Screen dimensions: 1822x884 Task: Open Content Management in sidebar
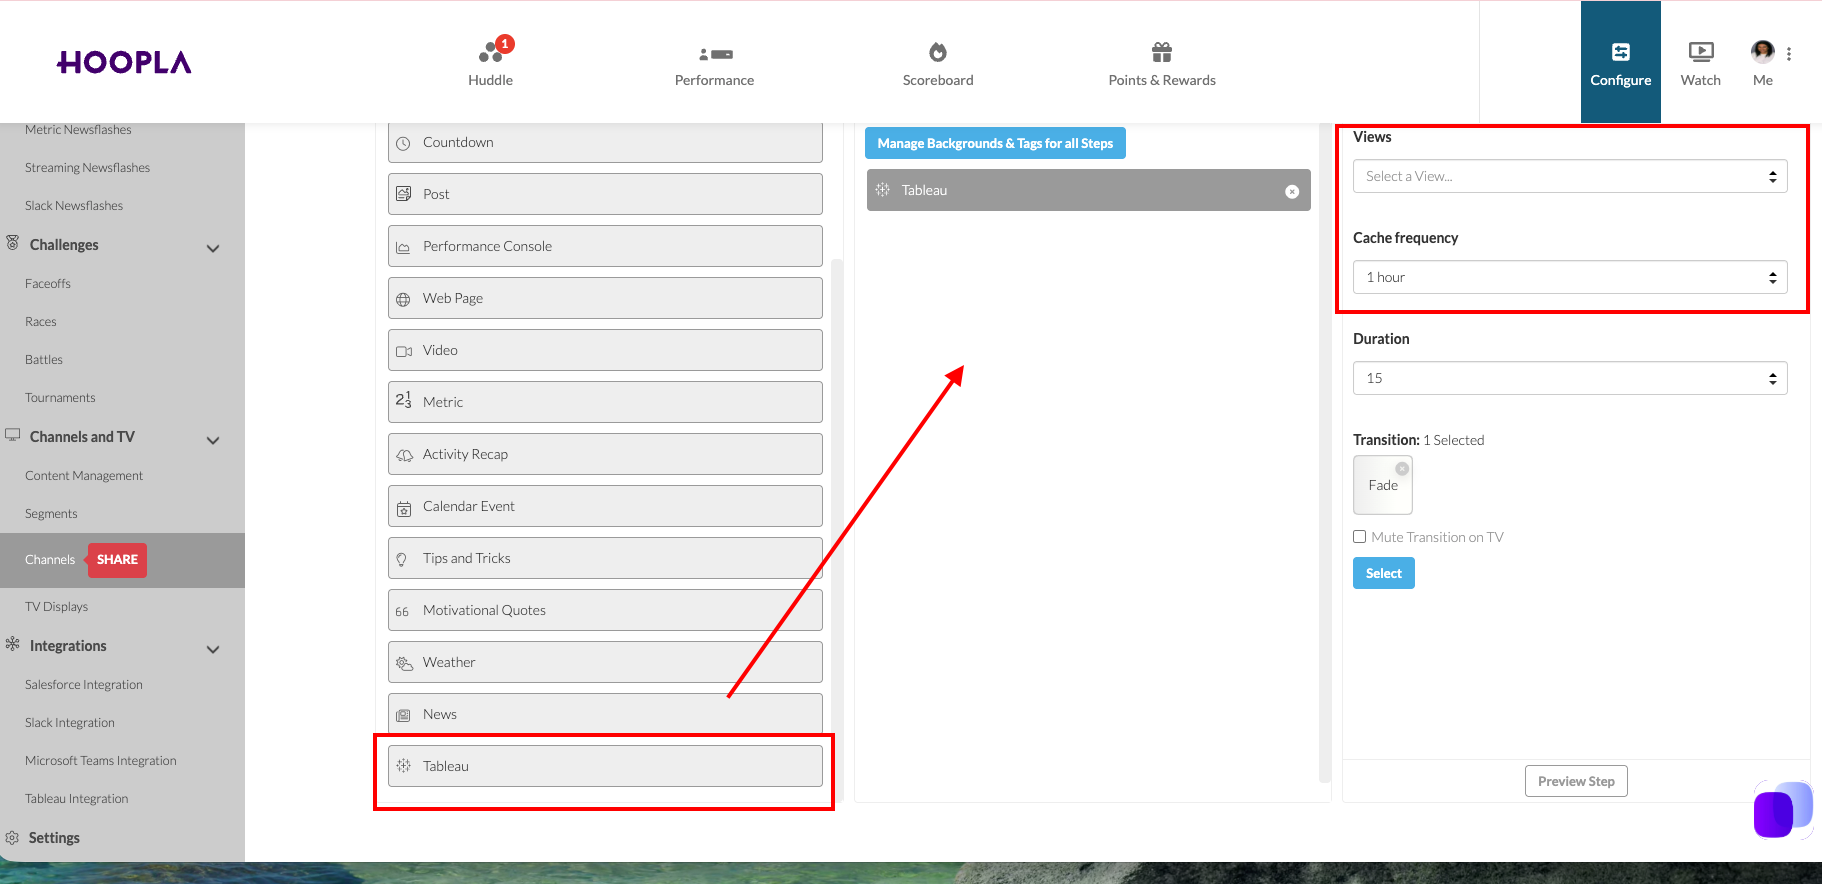click(x=84, y=476)
